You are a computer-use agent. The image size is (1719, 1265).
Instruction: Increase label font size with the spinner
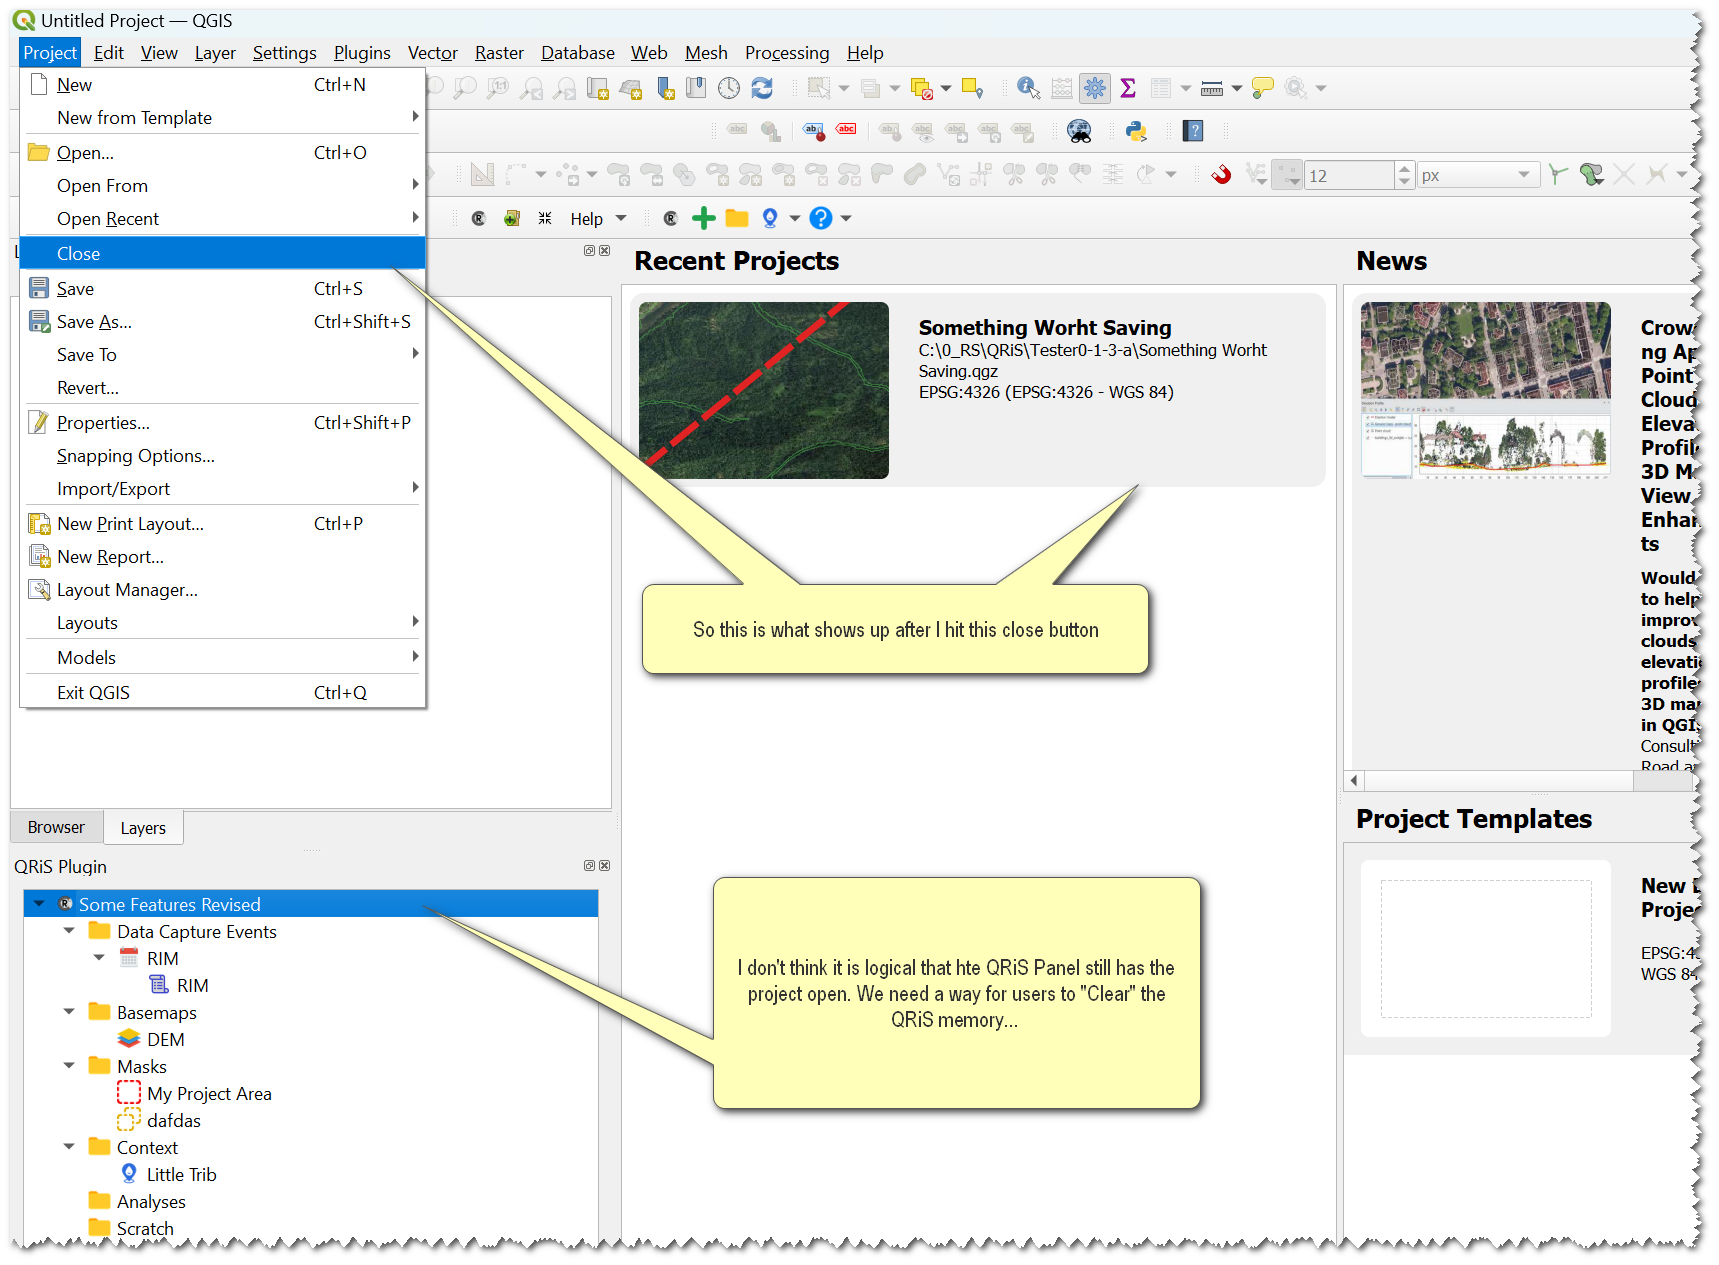1403,169
